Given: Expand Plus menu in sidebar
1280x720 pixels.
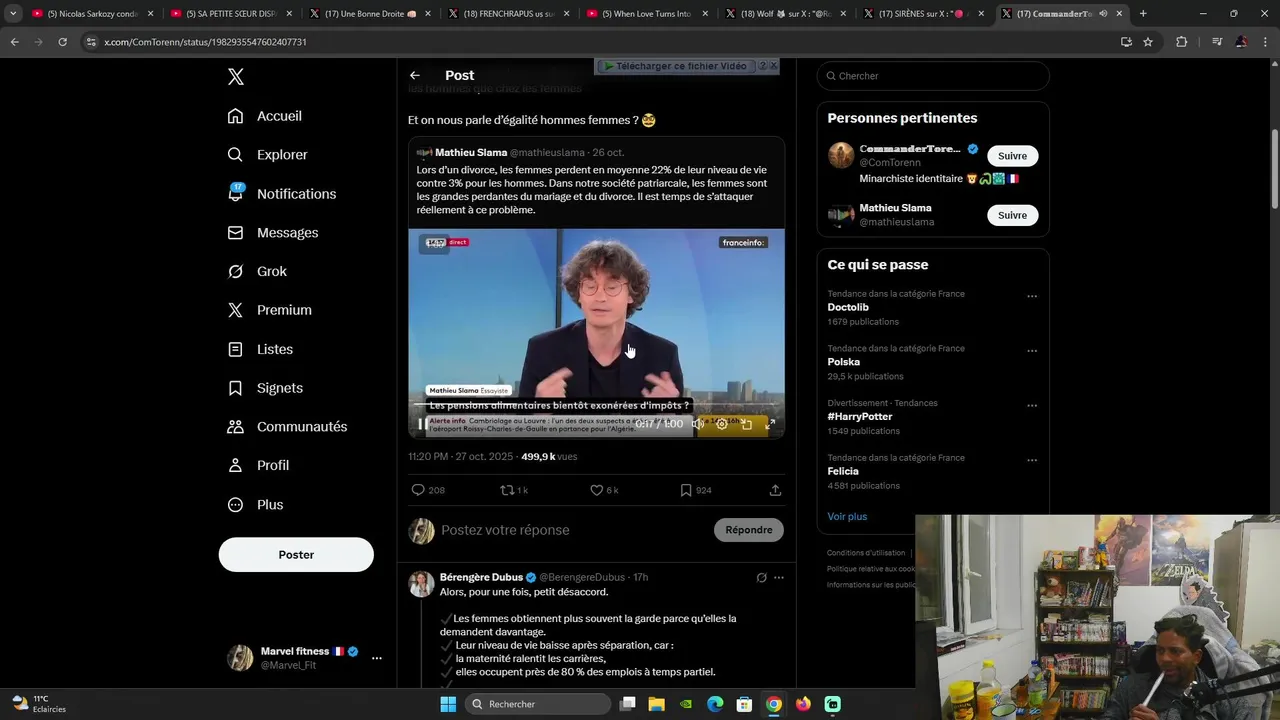Looking at the screenshot, I should 255,505.
